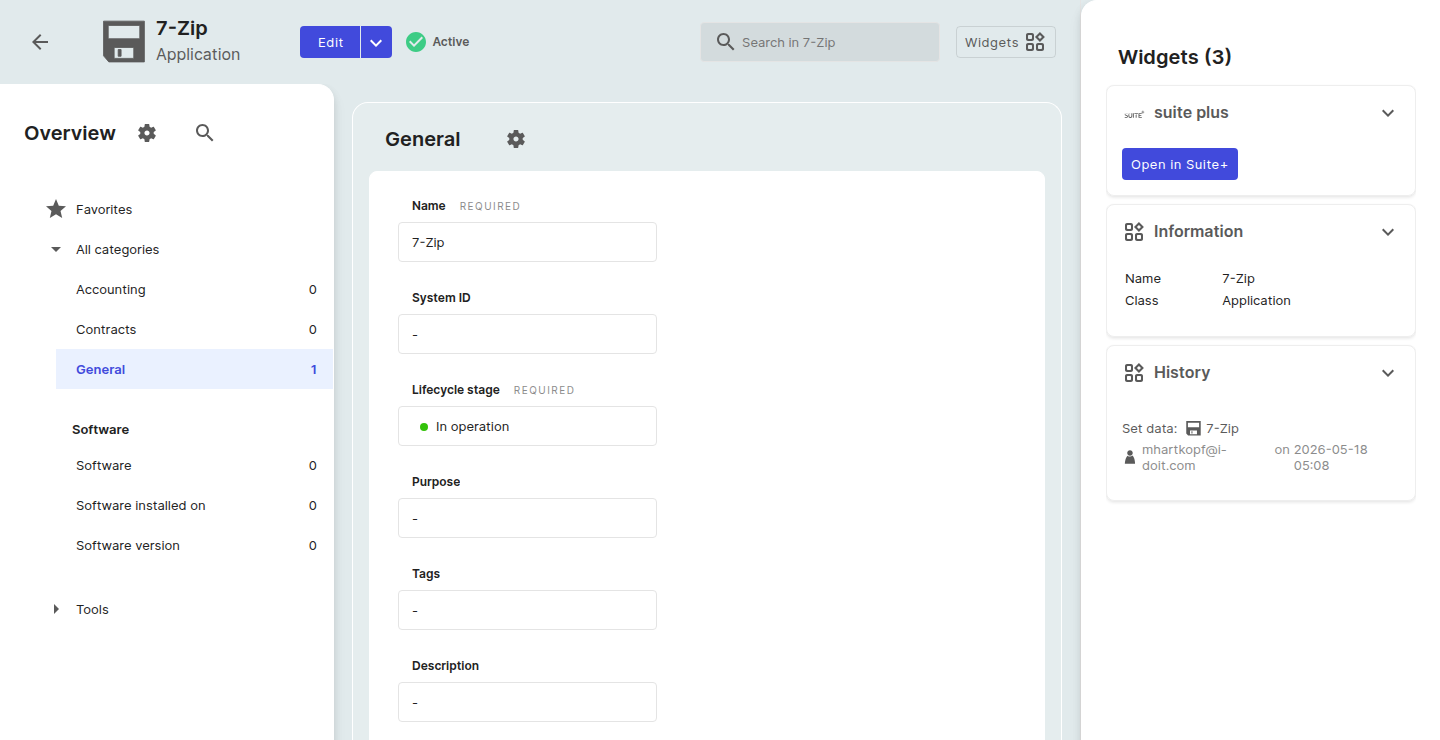Click the mhartkopf@i-doit.com user text
The width and height of the screenshot is (1440, 740).
tap(1184, 457)
